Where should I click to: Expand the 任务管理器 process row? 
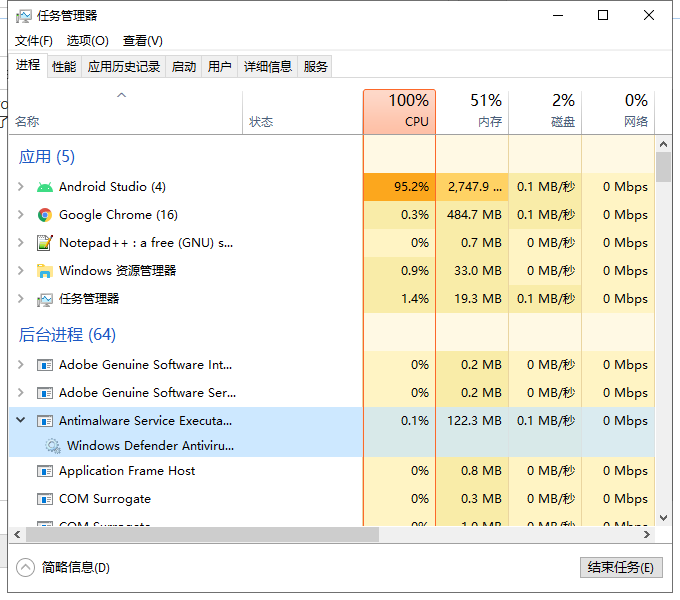point(20,299)
